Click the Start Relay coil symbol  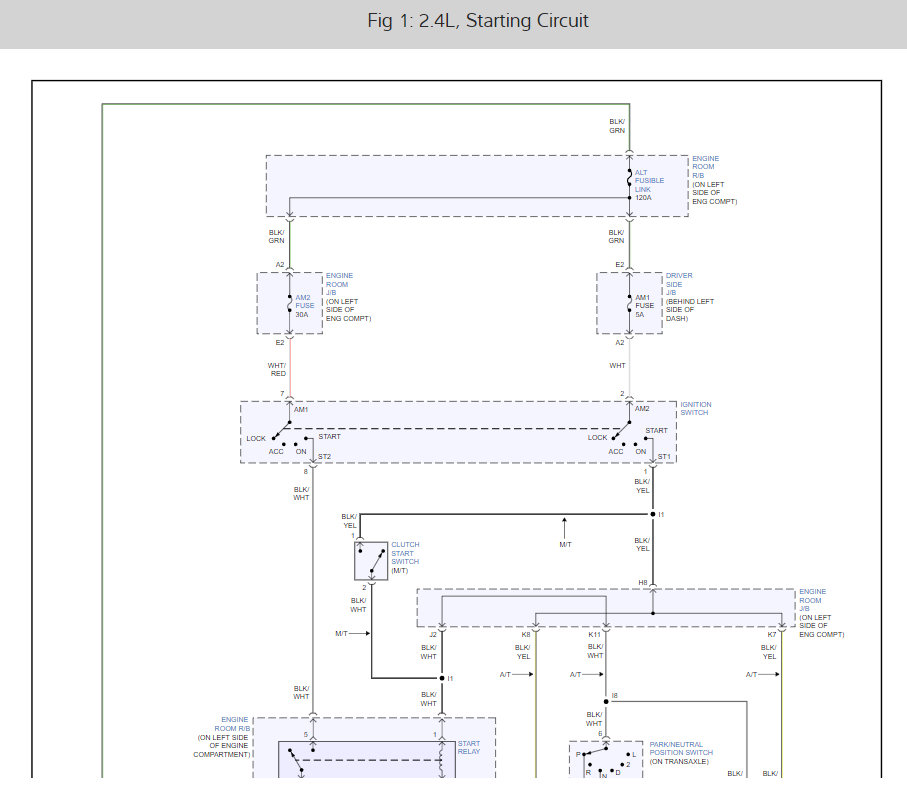(443, 765)
